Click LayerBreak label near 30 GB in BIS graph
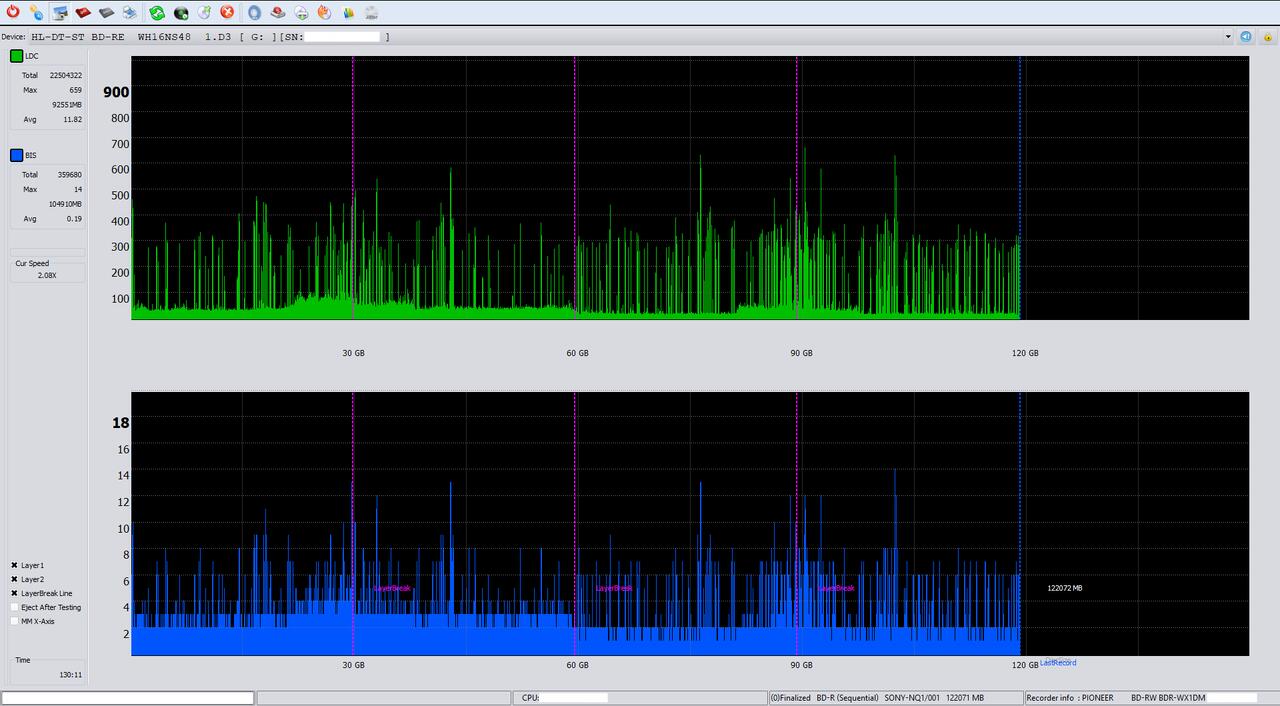The image size is (1280, 706). [x=392, y=588]
